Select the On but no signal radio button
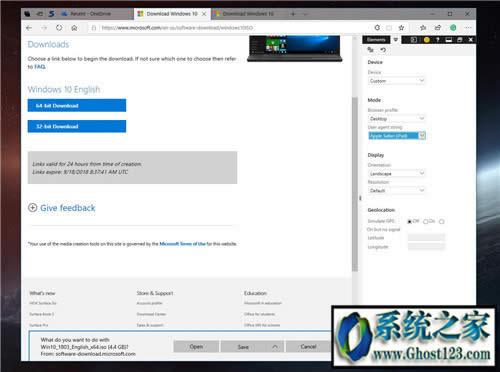Image resolution: width=500 pixels, height=372 pixels. pos(442,222)
